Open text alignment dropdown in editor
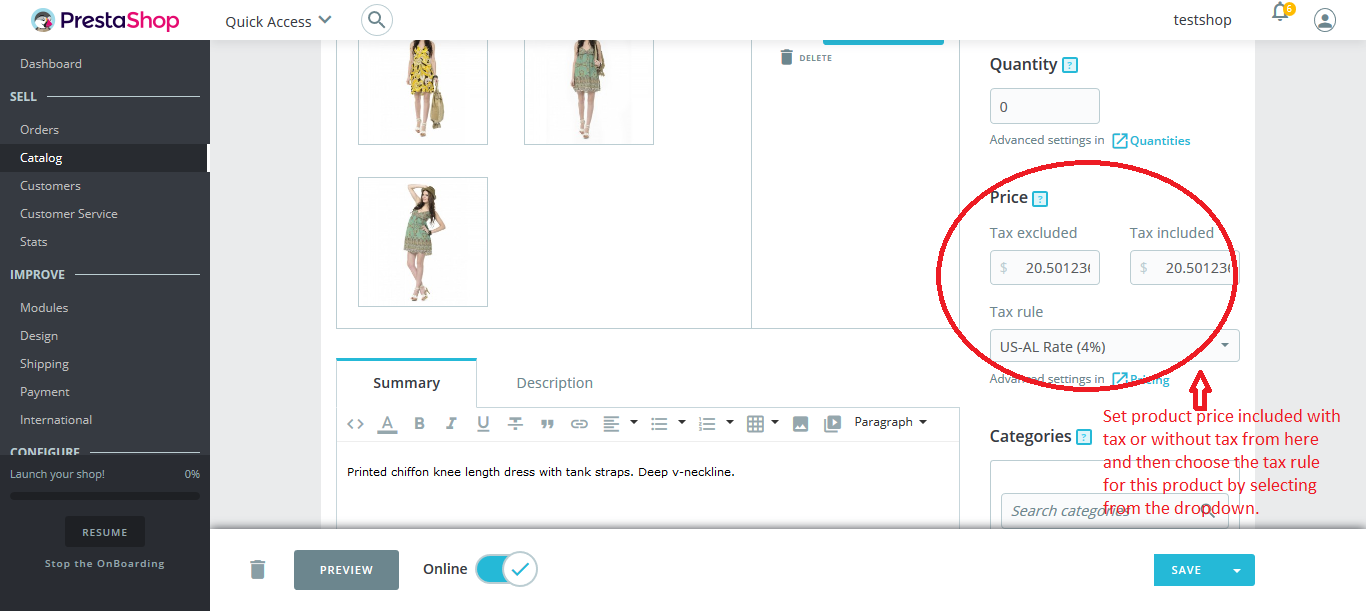 pyautogui.click(x=620, y=424)
